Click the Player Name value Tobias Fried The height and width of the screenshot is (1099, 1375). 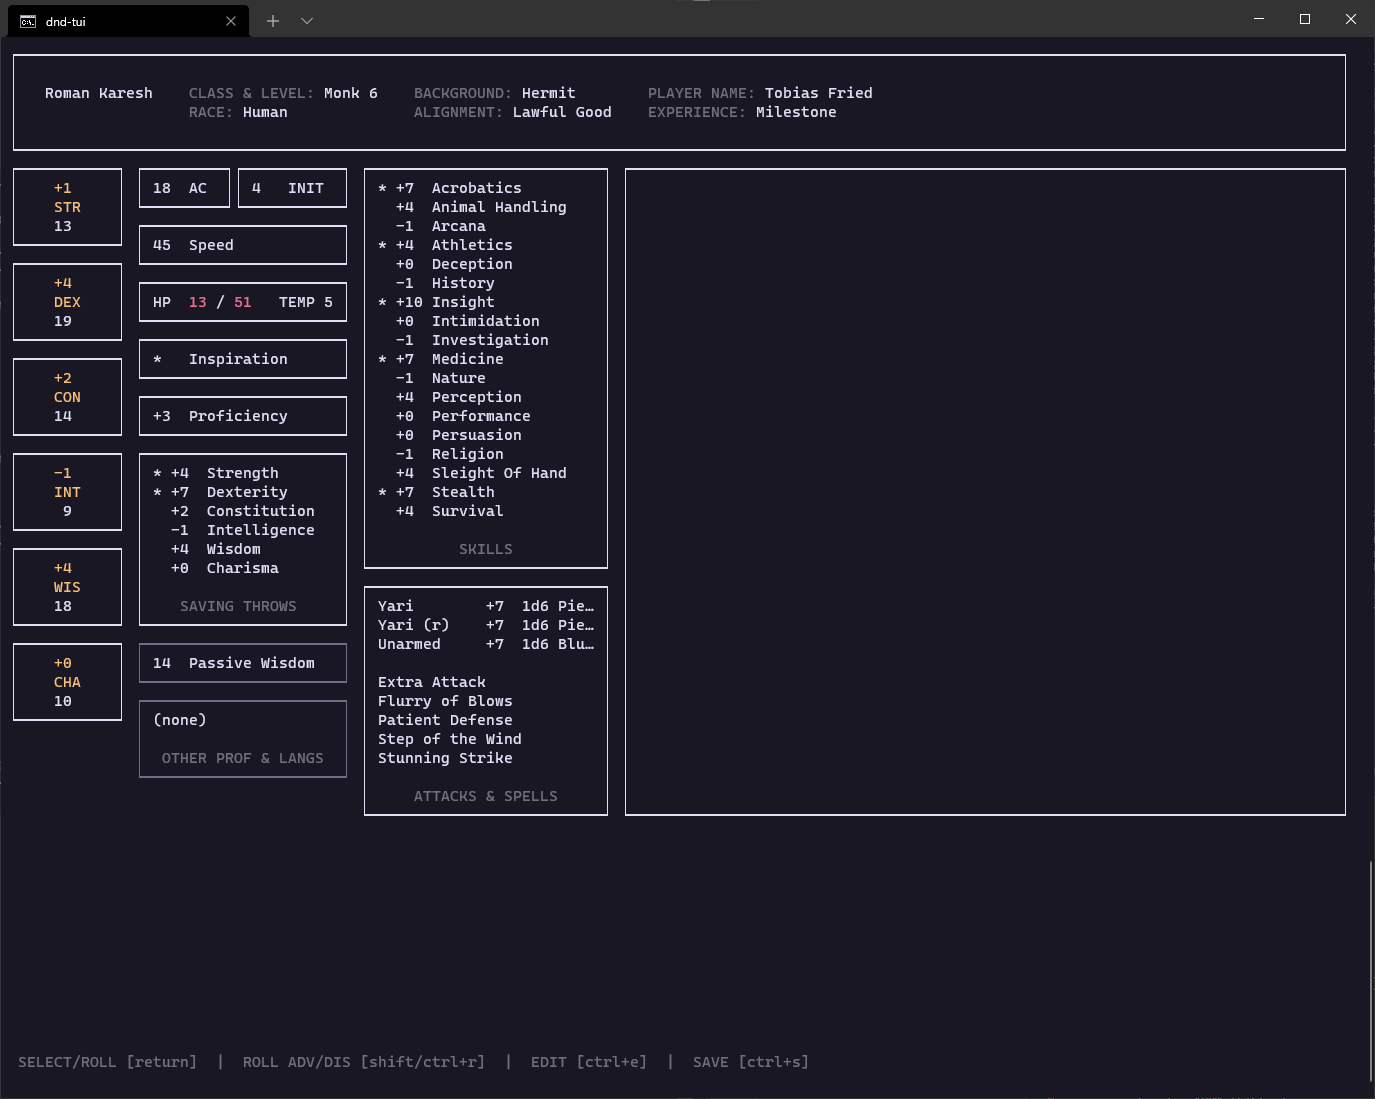click(819, 93)
